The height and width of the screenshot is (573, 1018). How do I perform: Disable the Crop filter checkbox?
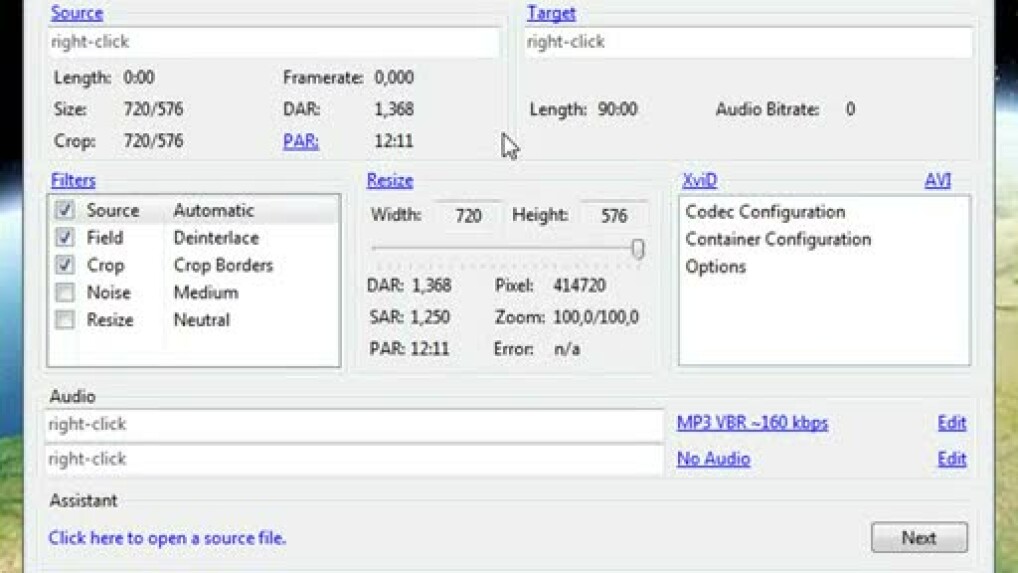point(65,265)
